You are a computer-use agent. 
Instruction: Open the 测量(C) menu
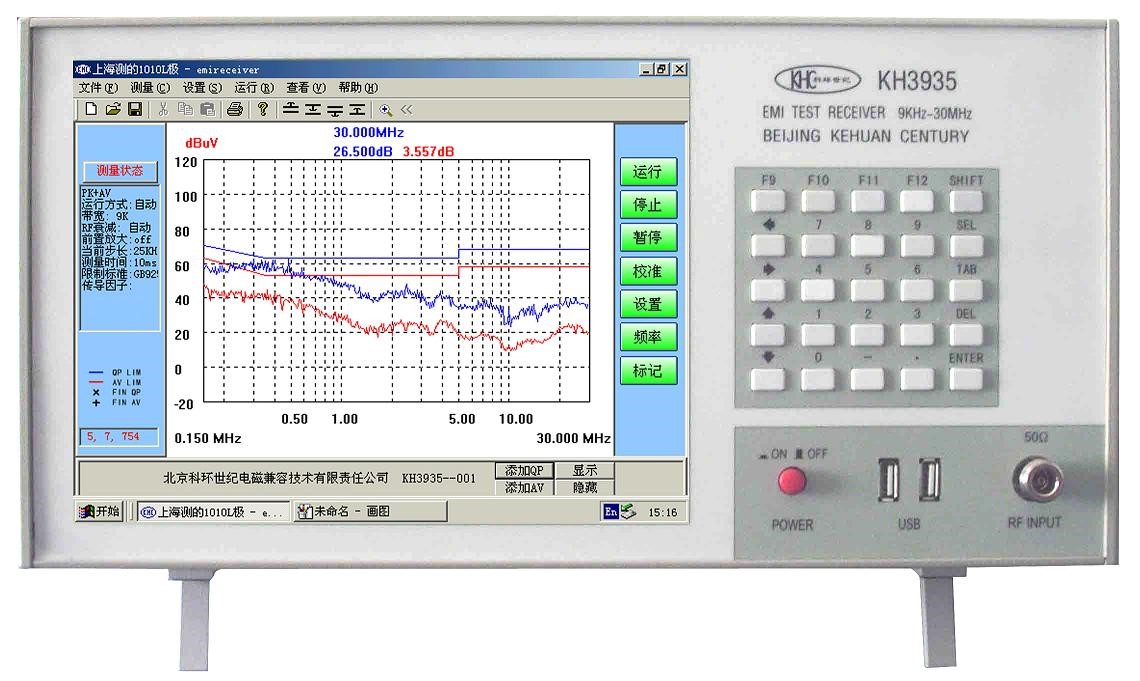(x=150, y=88)
